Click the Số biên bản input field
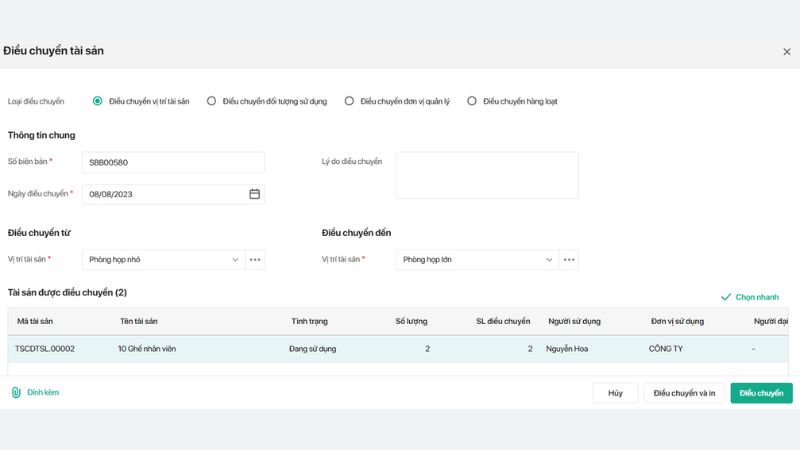This screenshot has width=800, height=450. [173, 162]
